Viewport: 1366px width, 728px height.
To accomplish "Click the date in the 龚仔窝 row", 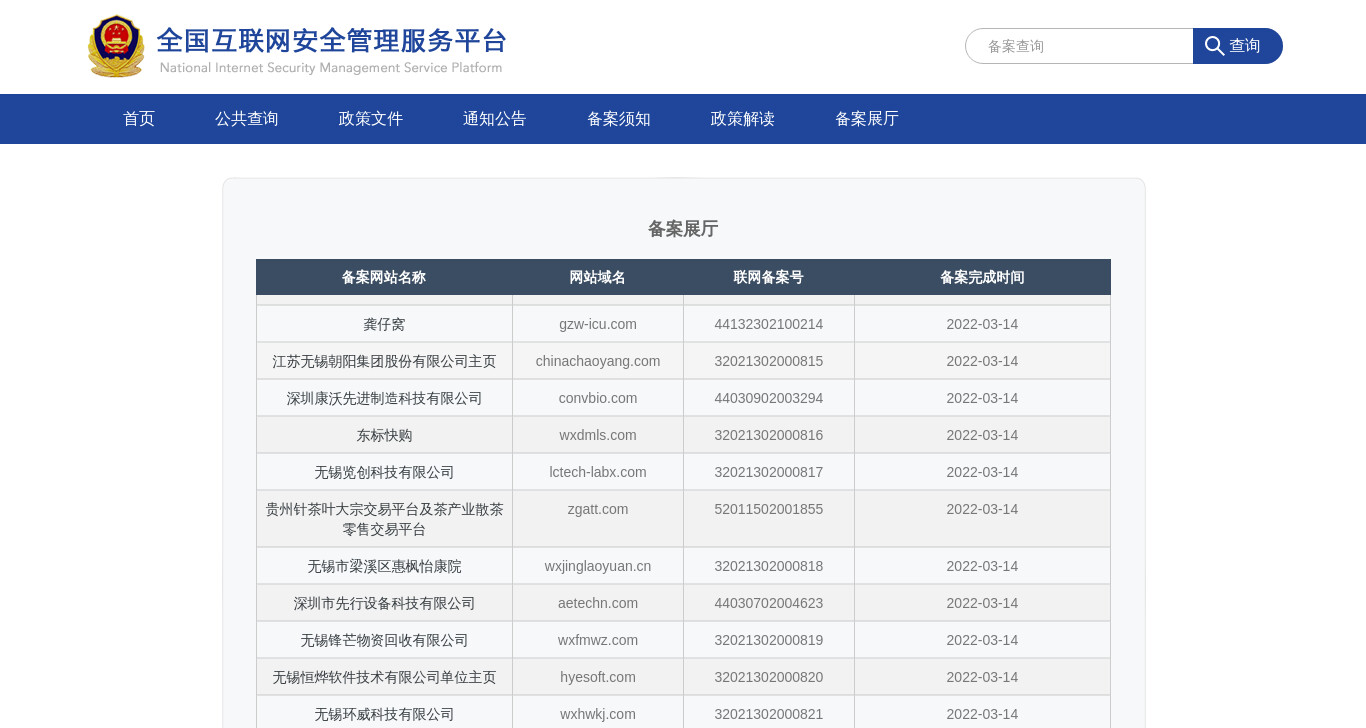I will (x=982, y=324).
